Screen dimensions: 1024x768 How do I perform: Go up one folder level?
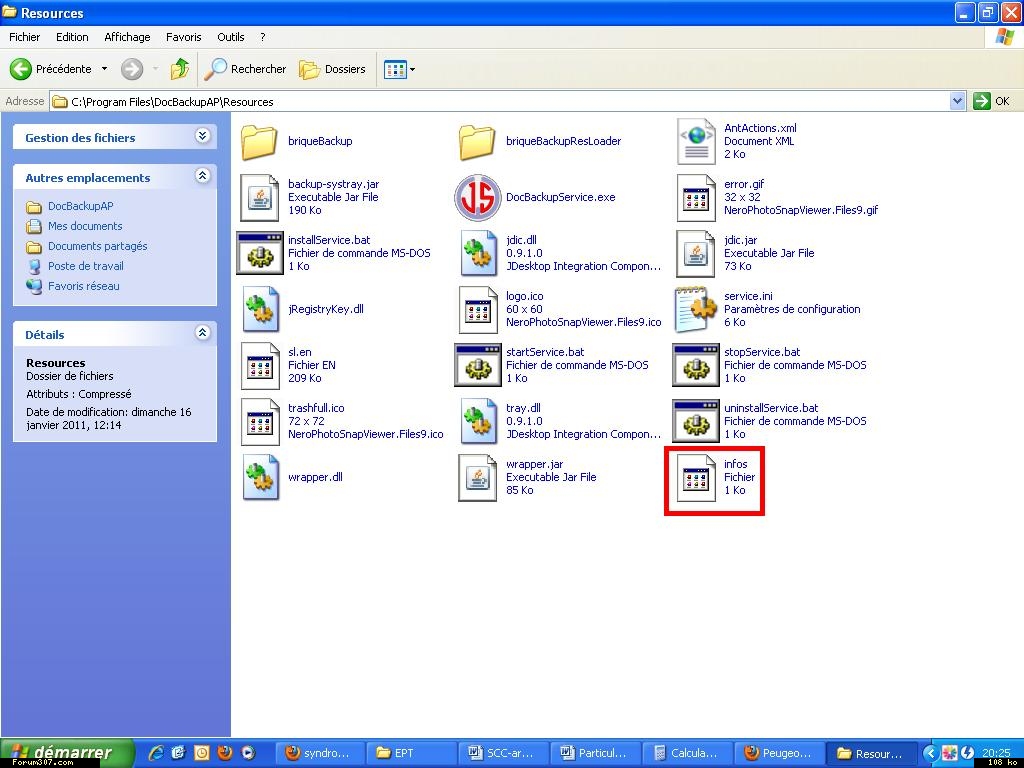pyautogui.click(x=179, y=69)
